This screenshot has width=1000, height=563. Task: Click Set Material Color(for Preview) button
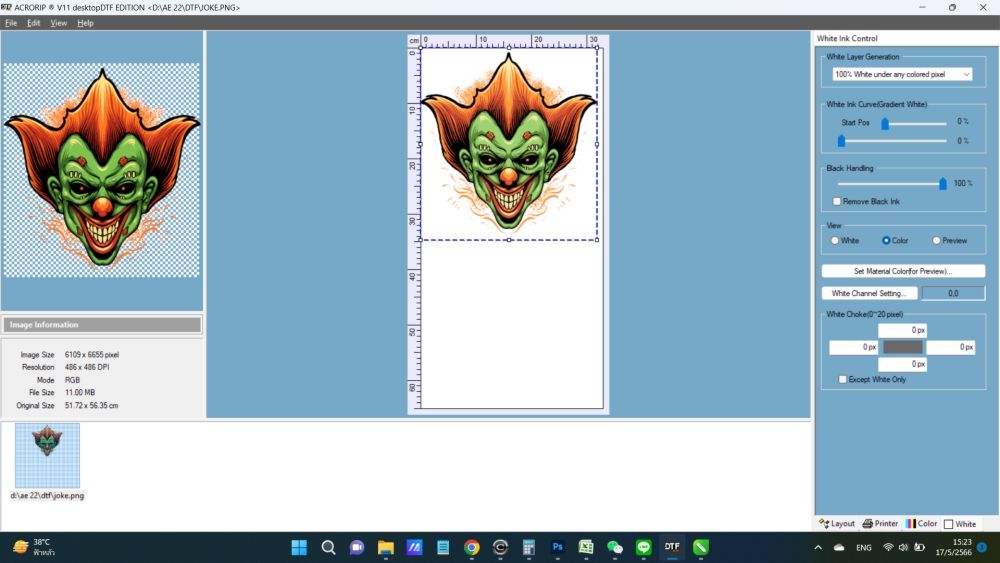(x=902, y=271)
